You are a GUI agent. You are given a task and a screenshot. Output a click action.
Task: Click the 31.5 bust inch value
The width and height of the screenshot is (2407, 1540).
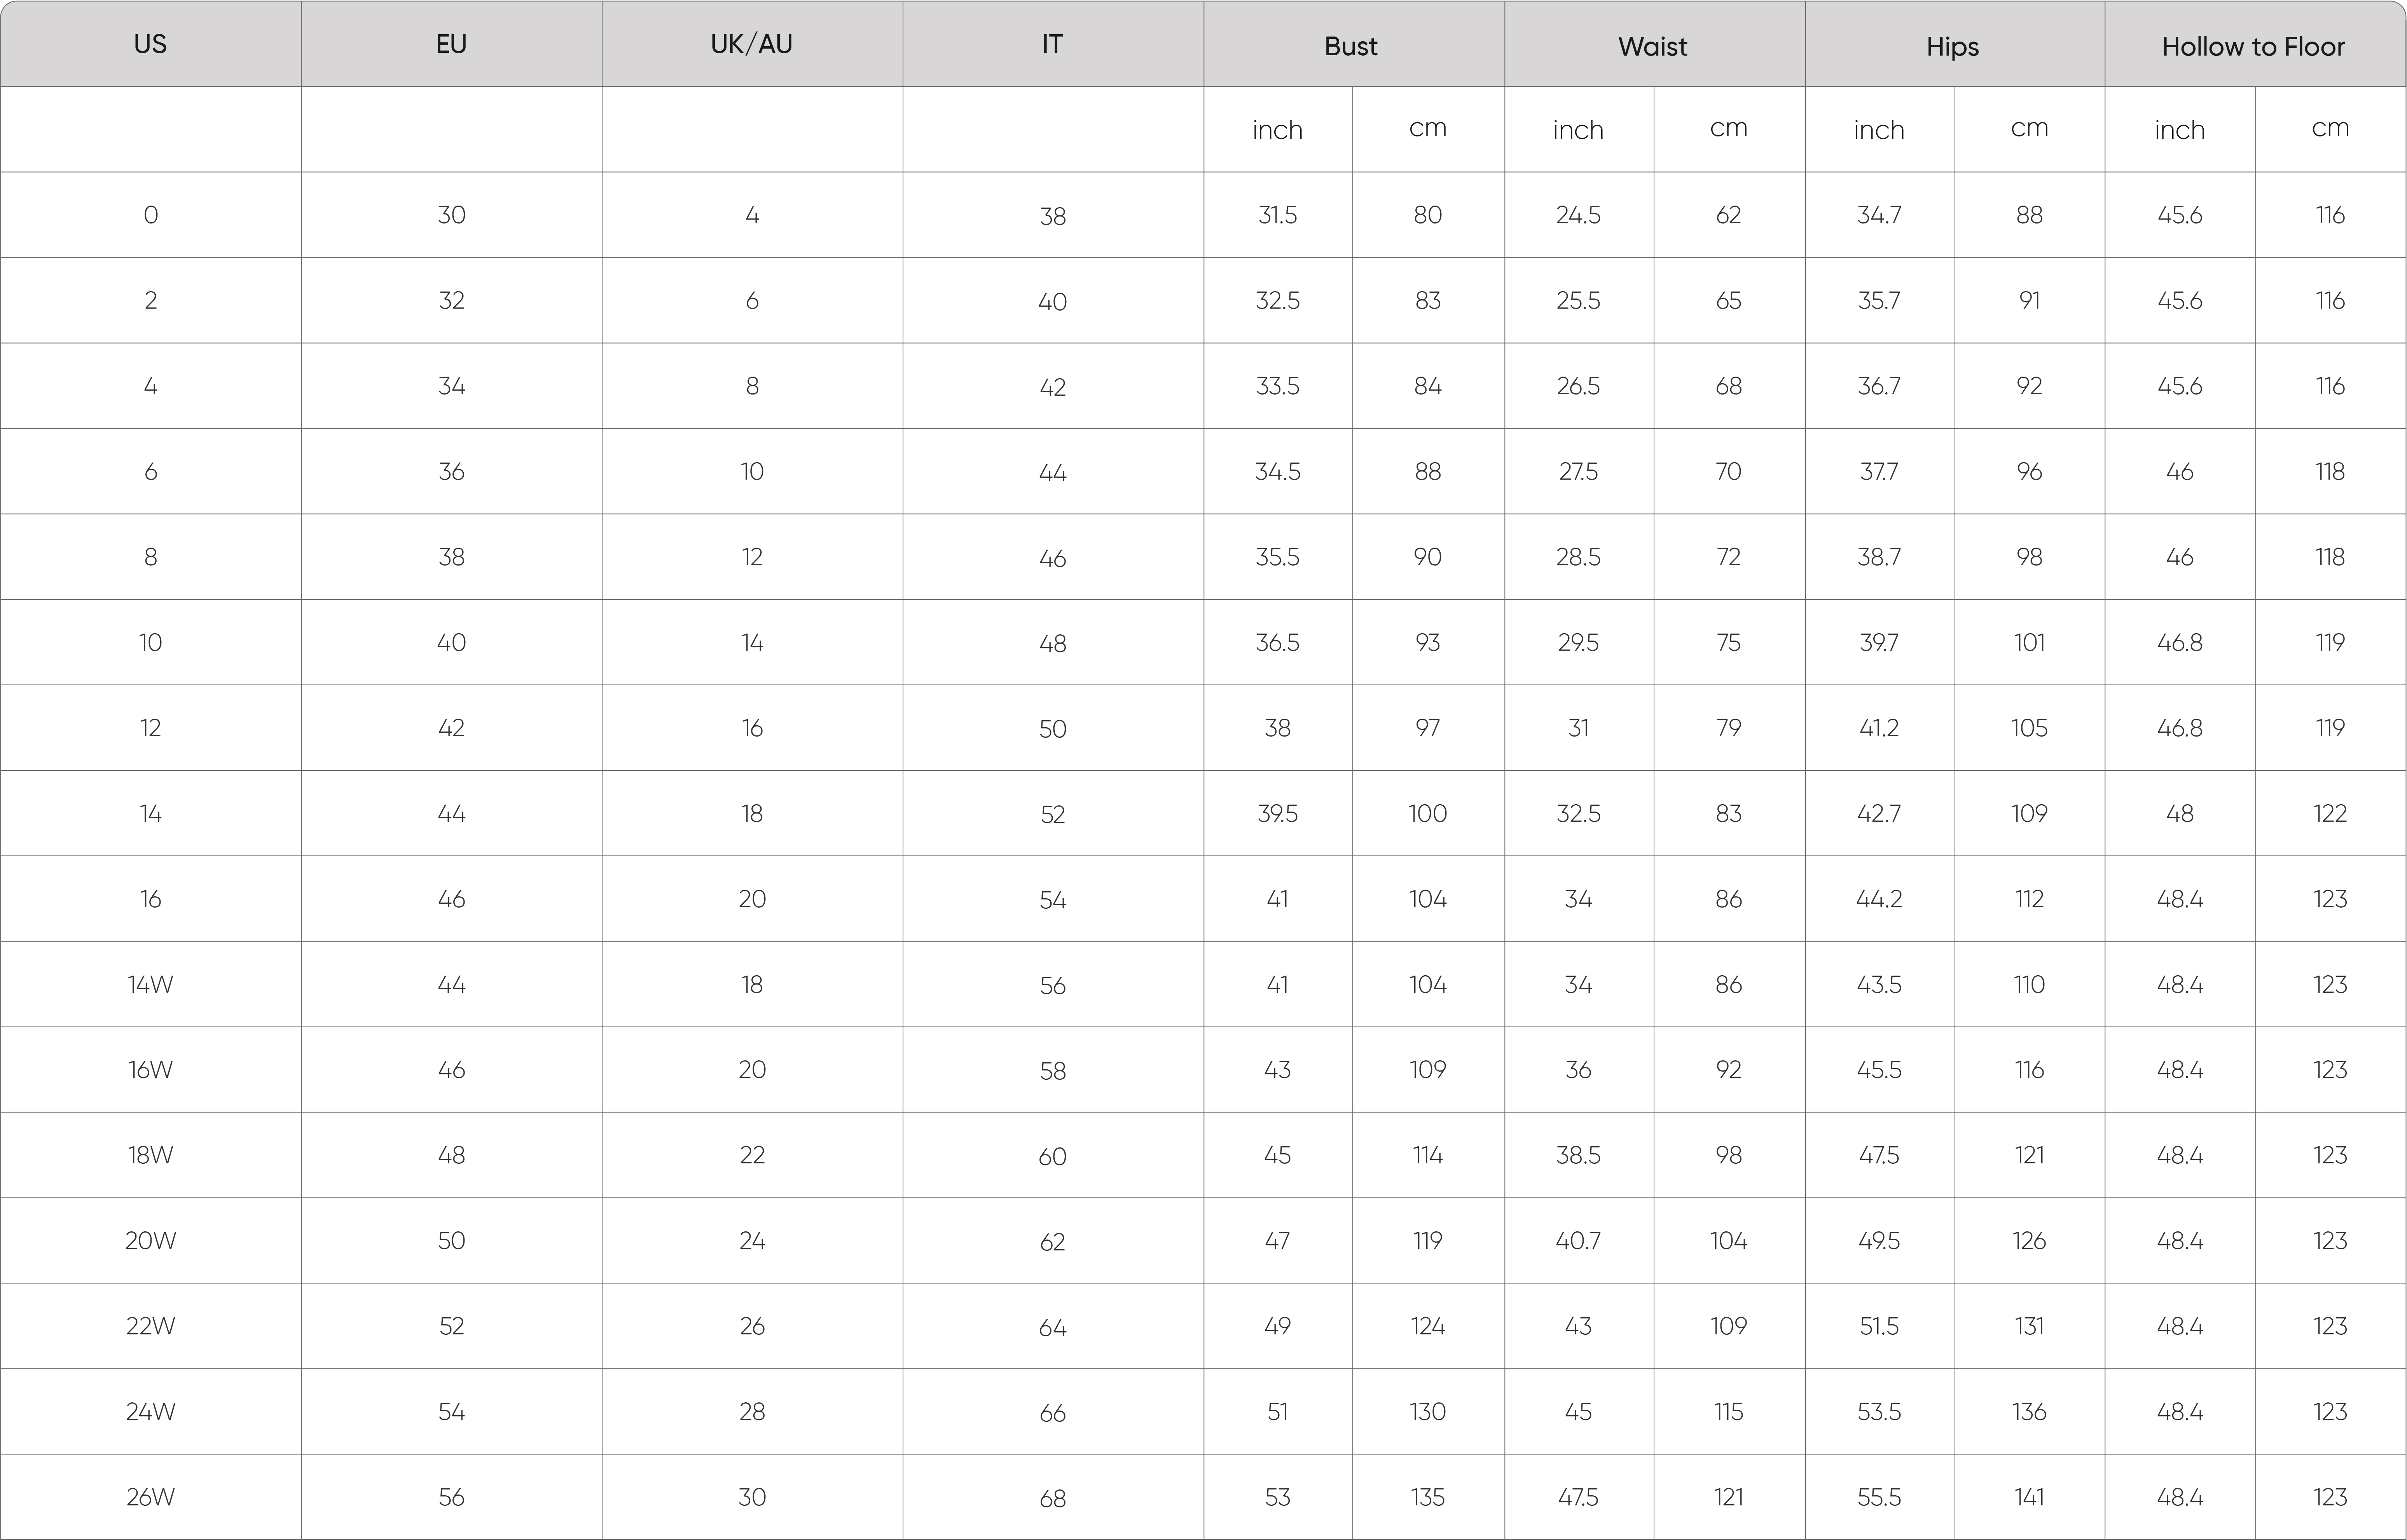[x=1278, y=215]
